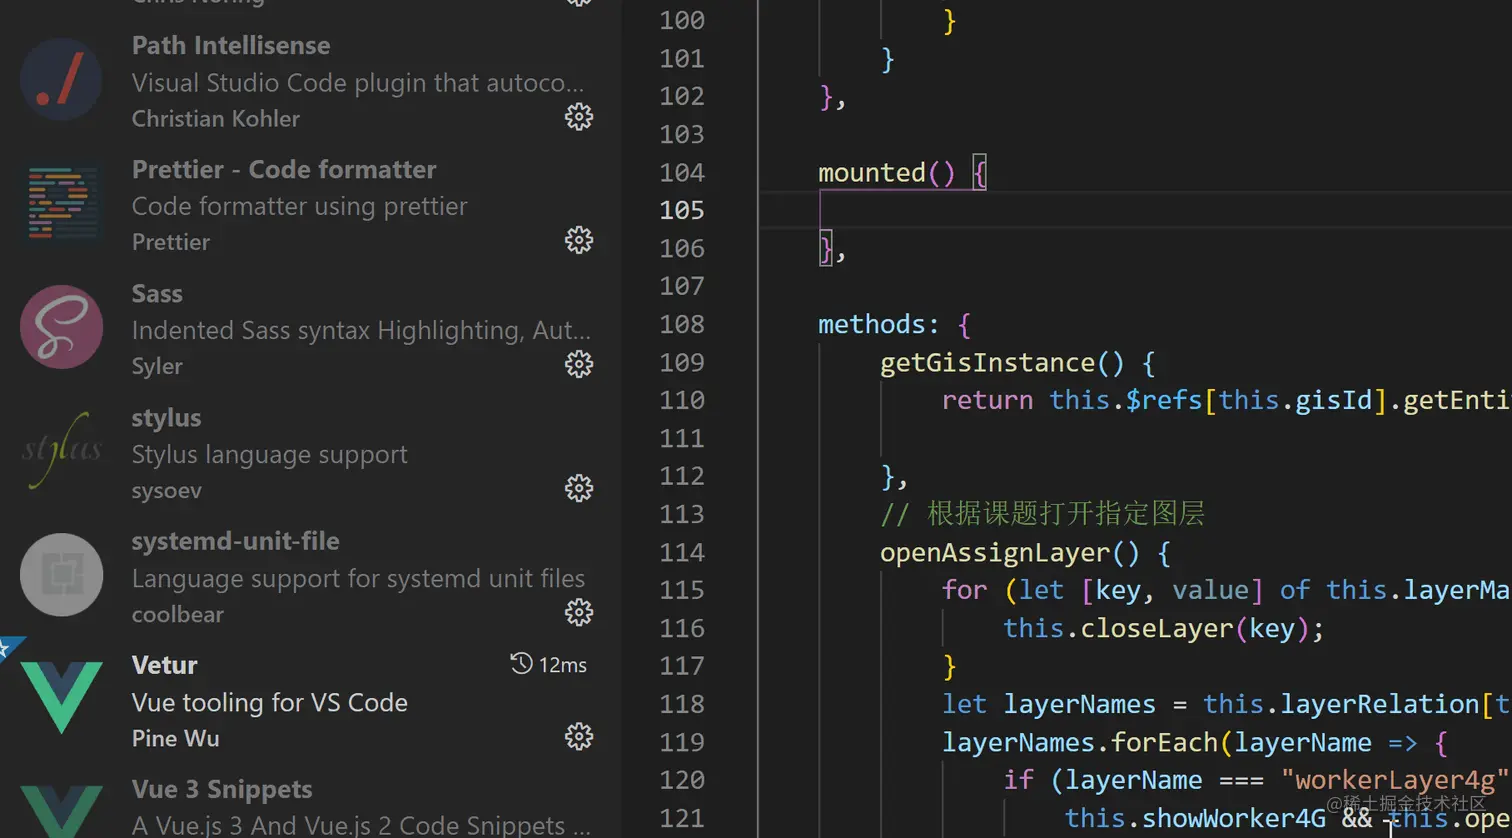1512x838 pixels.
Task: Click the Sass extension logo
Action: point(62,327)
